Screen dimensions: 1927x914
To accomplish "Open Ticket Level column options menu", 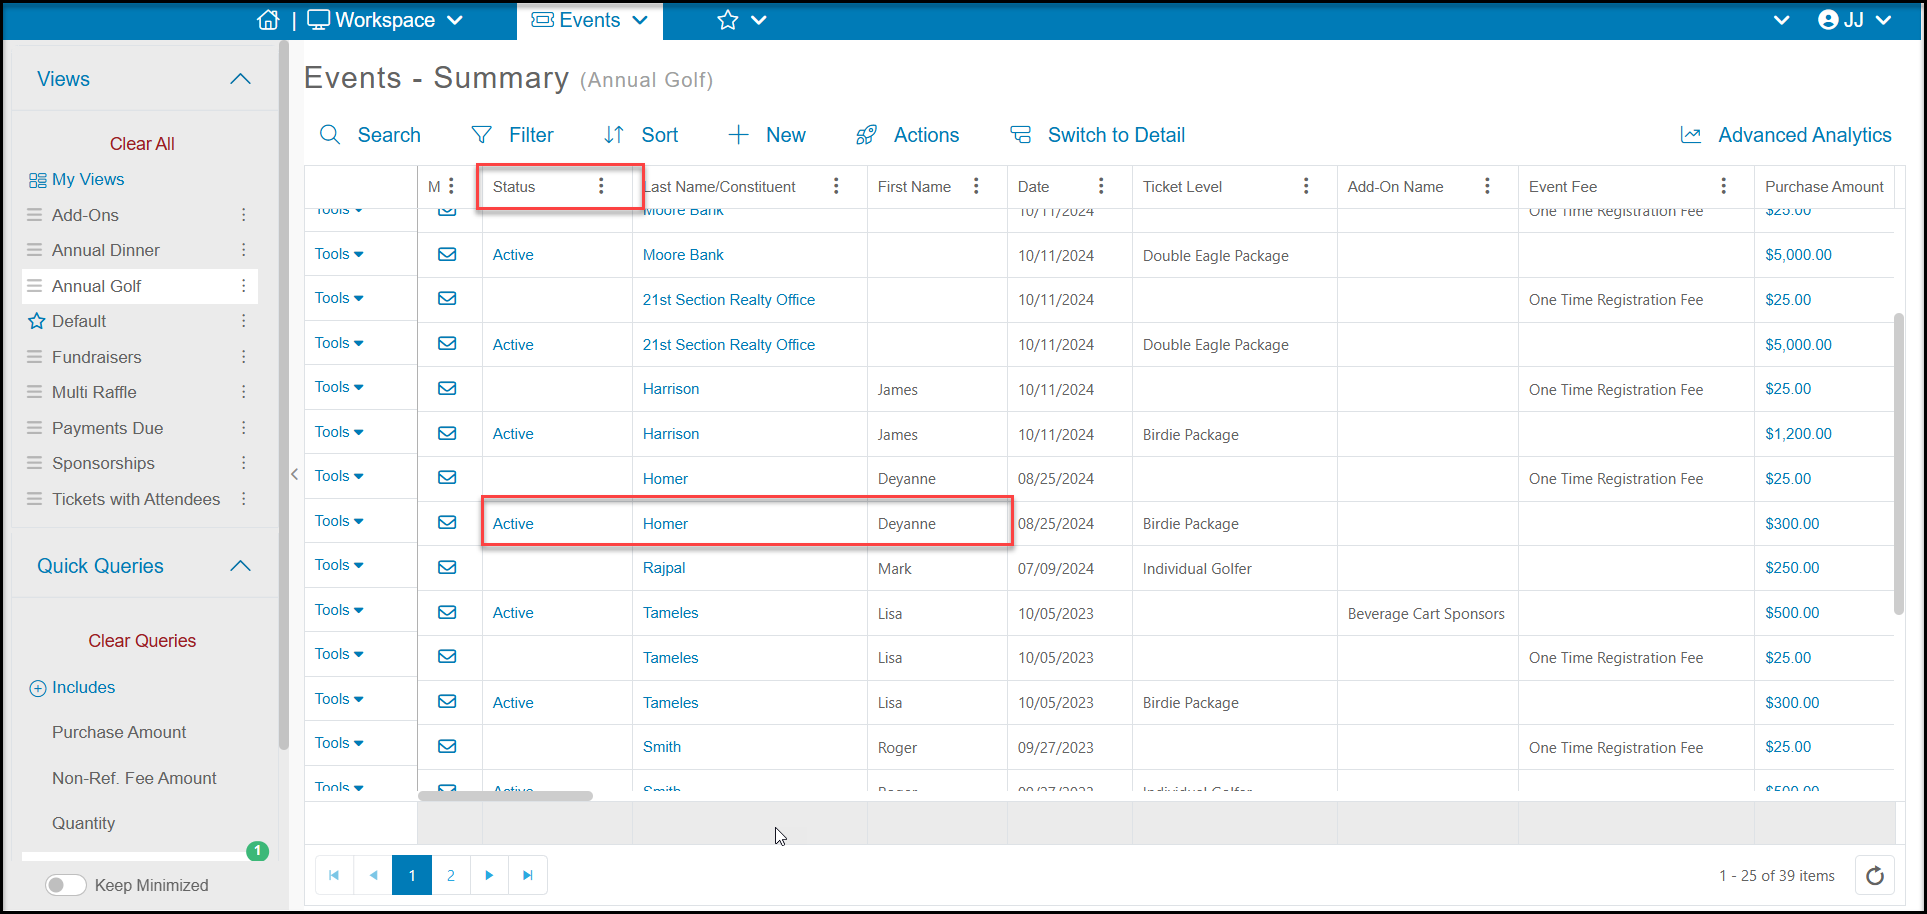I will 1306,186.
